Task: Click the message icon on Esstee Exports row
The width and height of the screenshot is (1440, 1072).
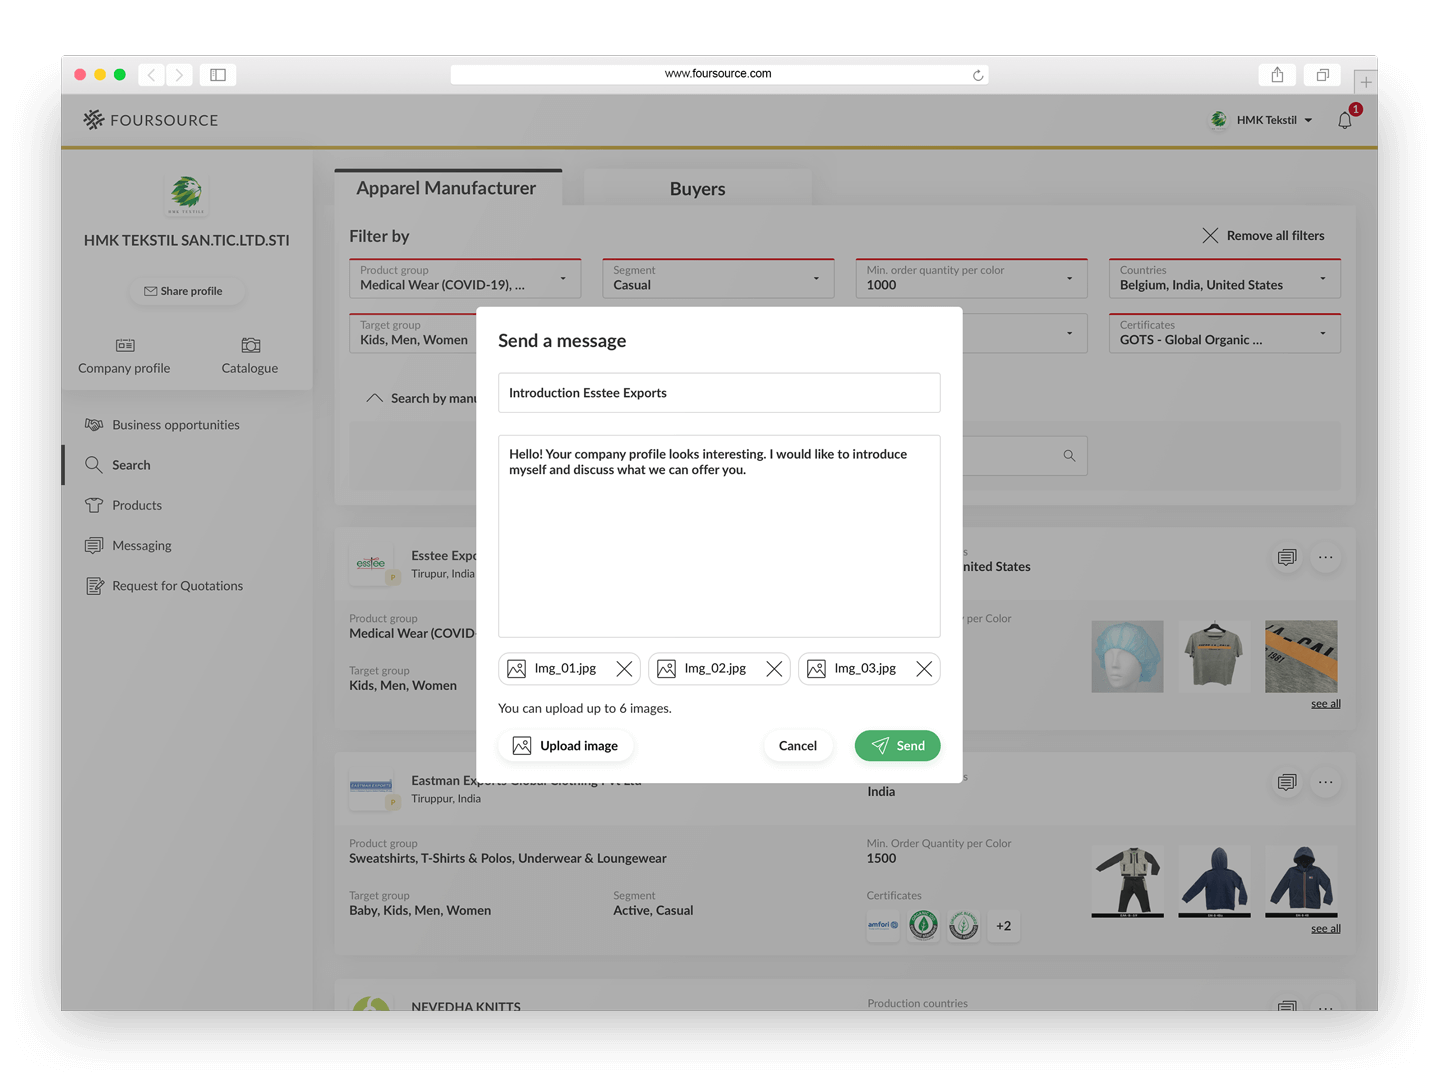Action: click(1287, 557)
